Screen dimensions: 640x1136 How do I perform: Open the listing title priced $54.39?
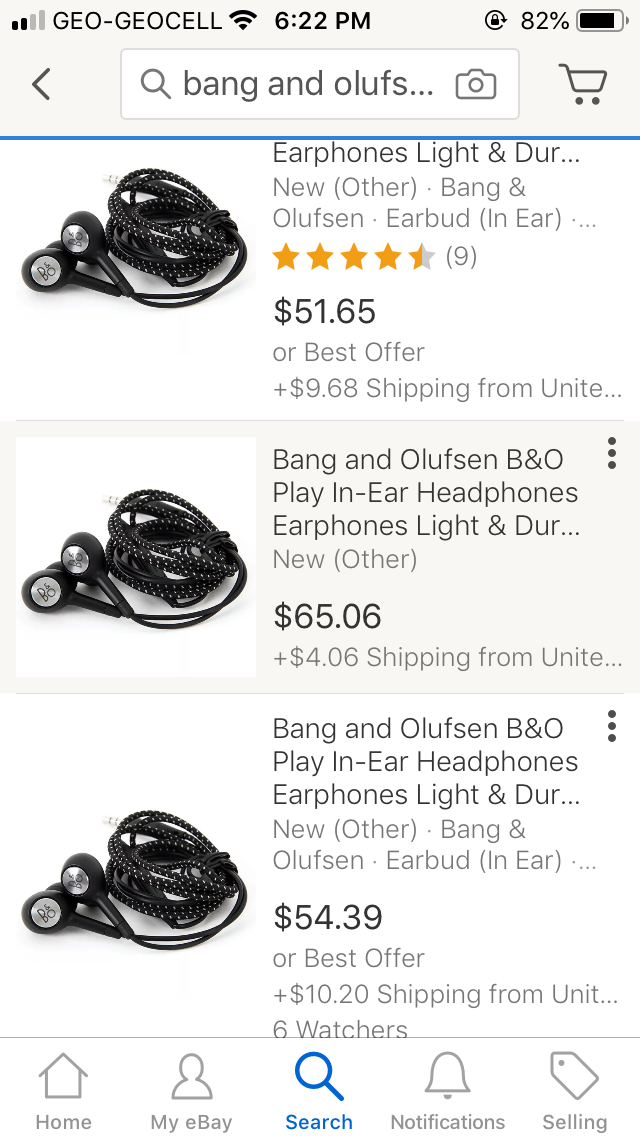click(x=426, y=761)
